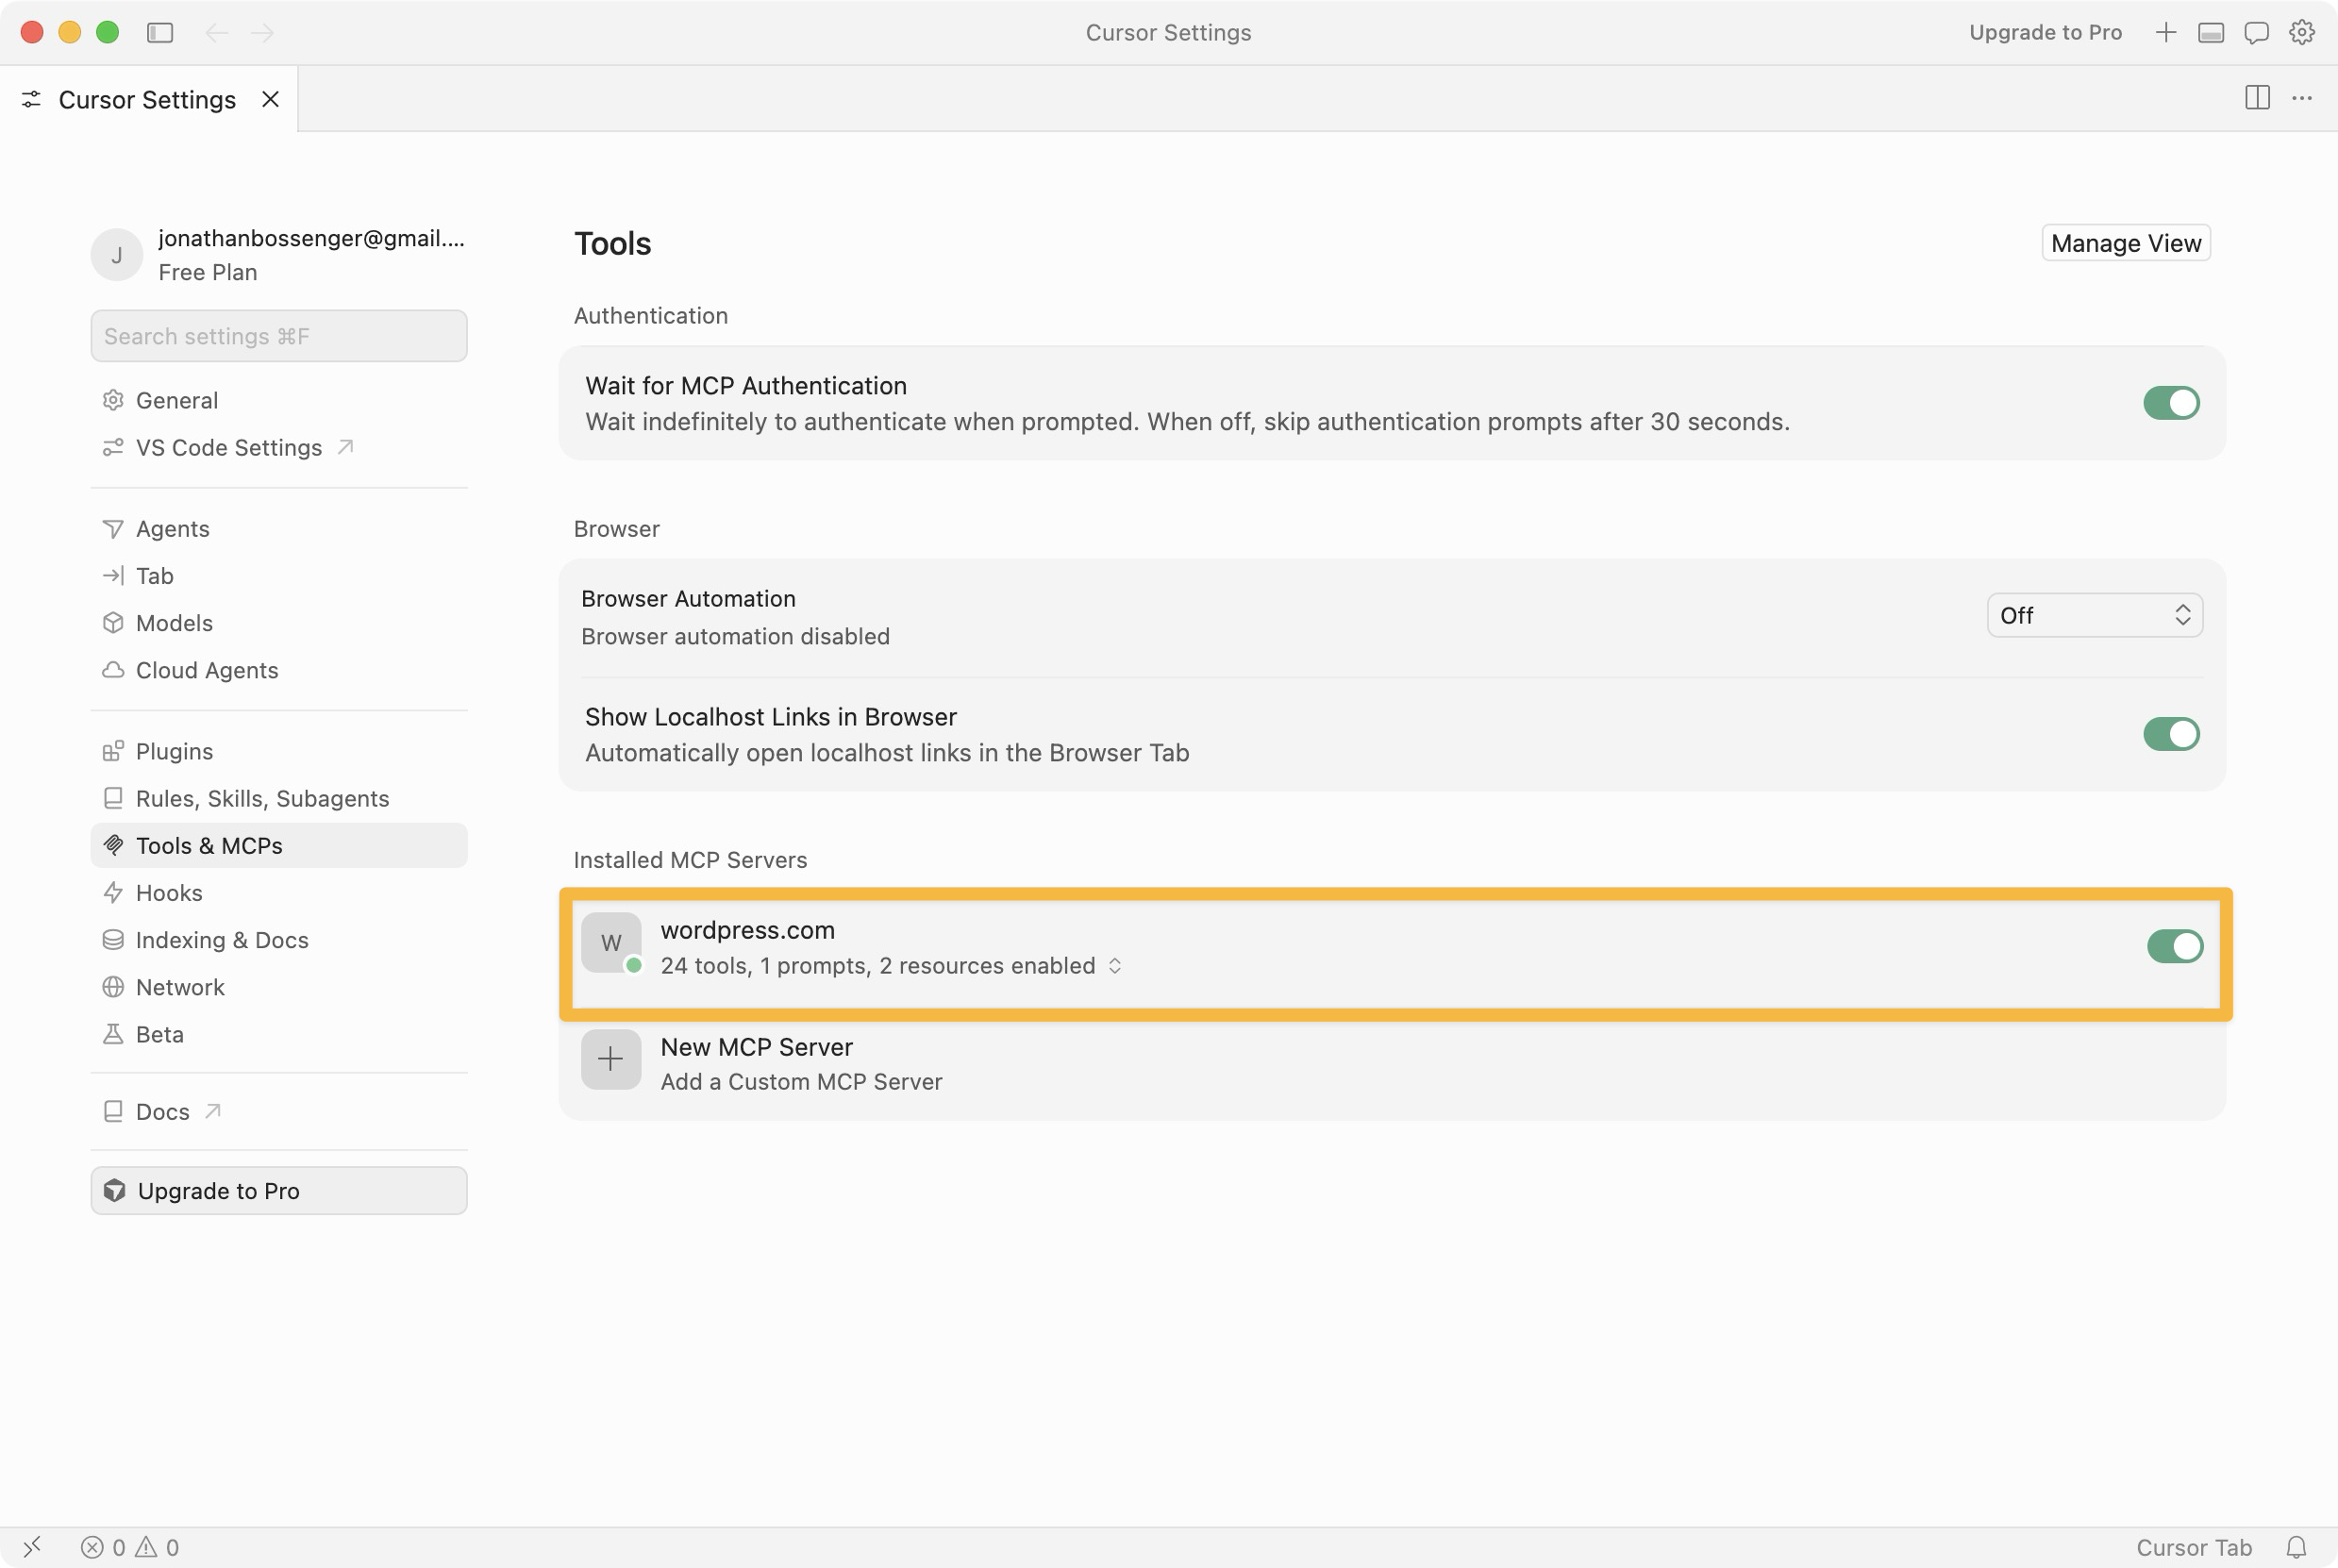This screenshot has height=1568, width=2338.
Task: Open the Models settings section
Action: point(279,622)
